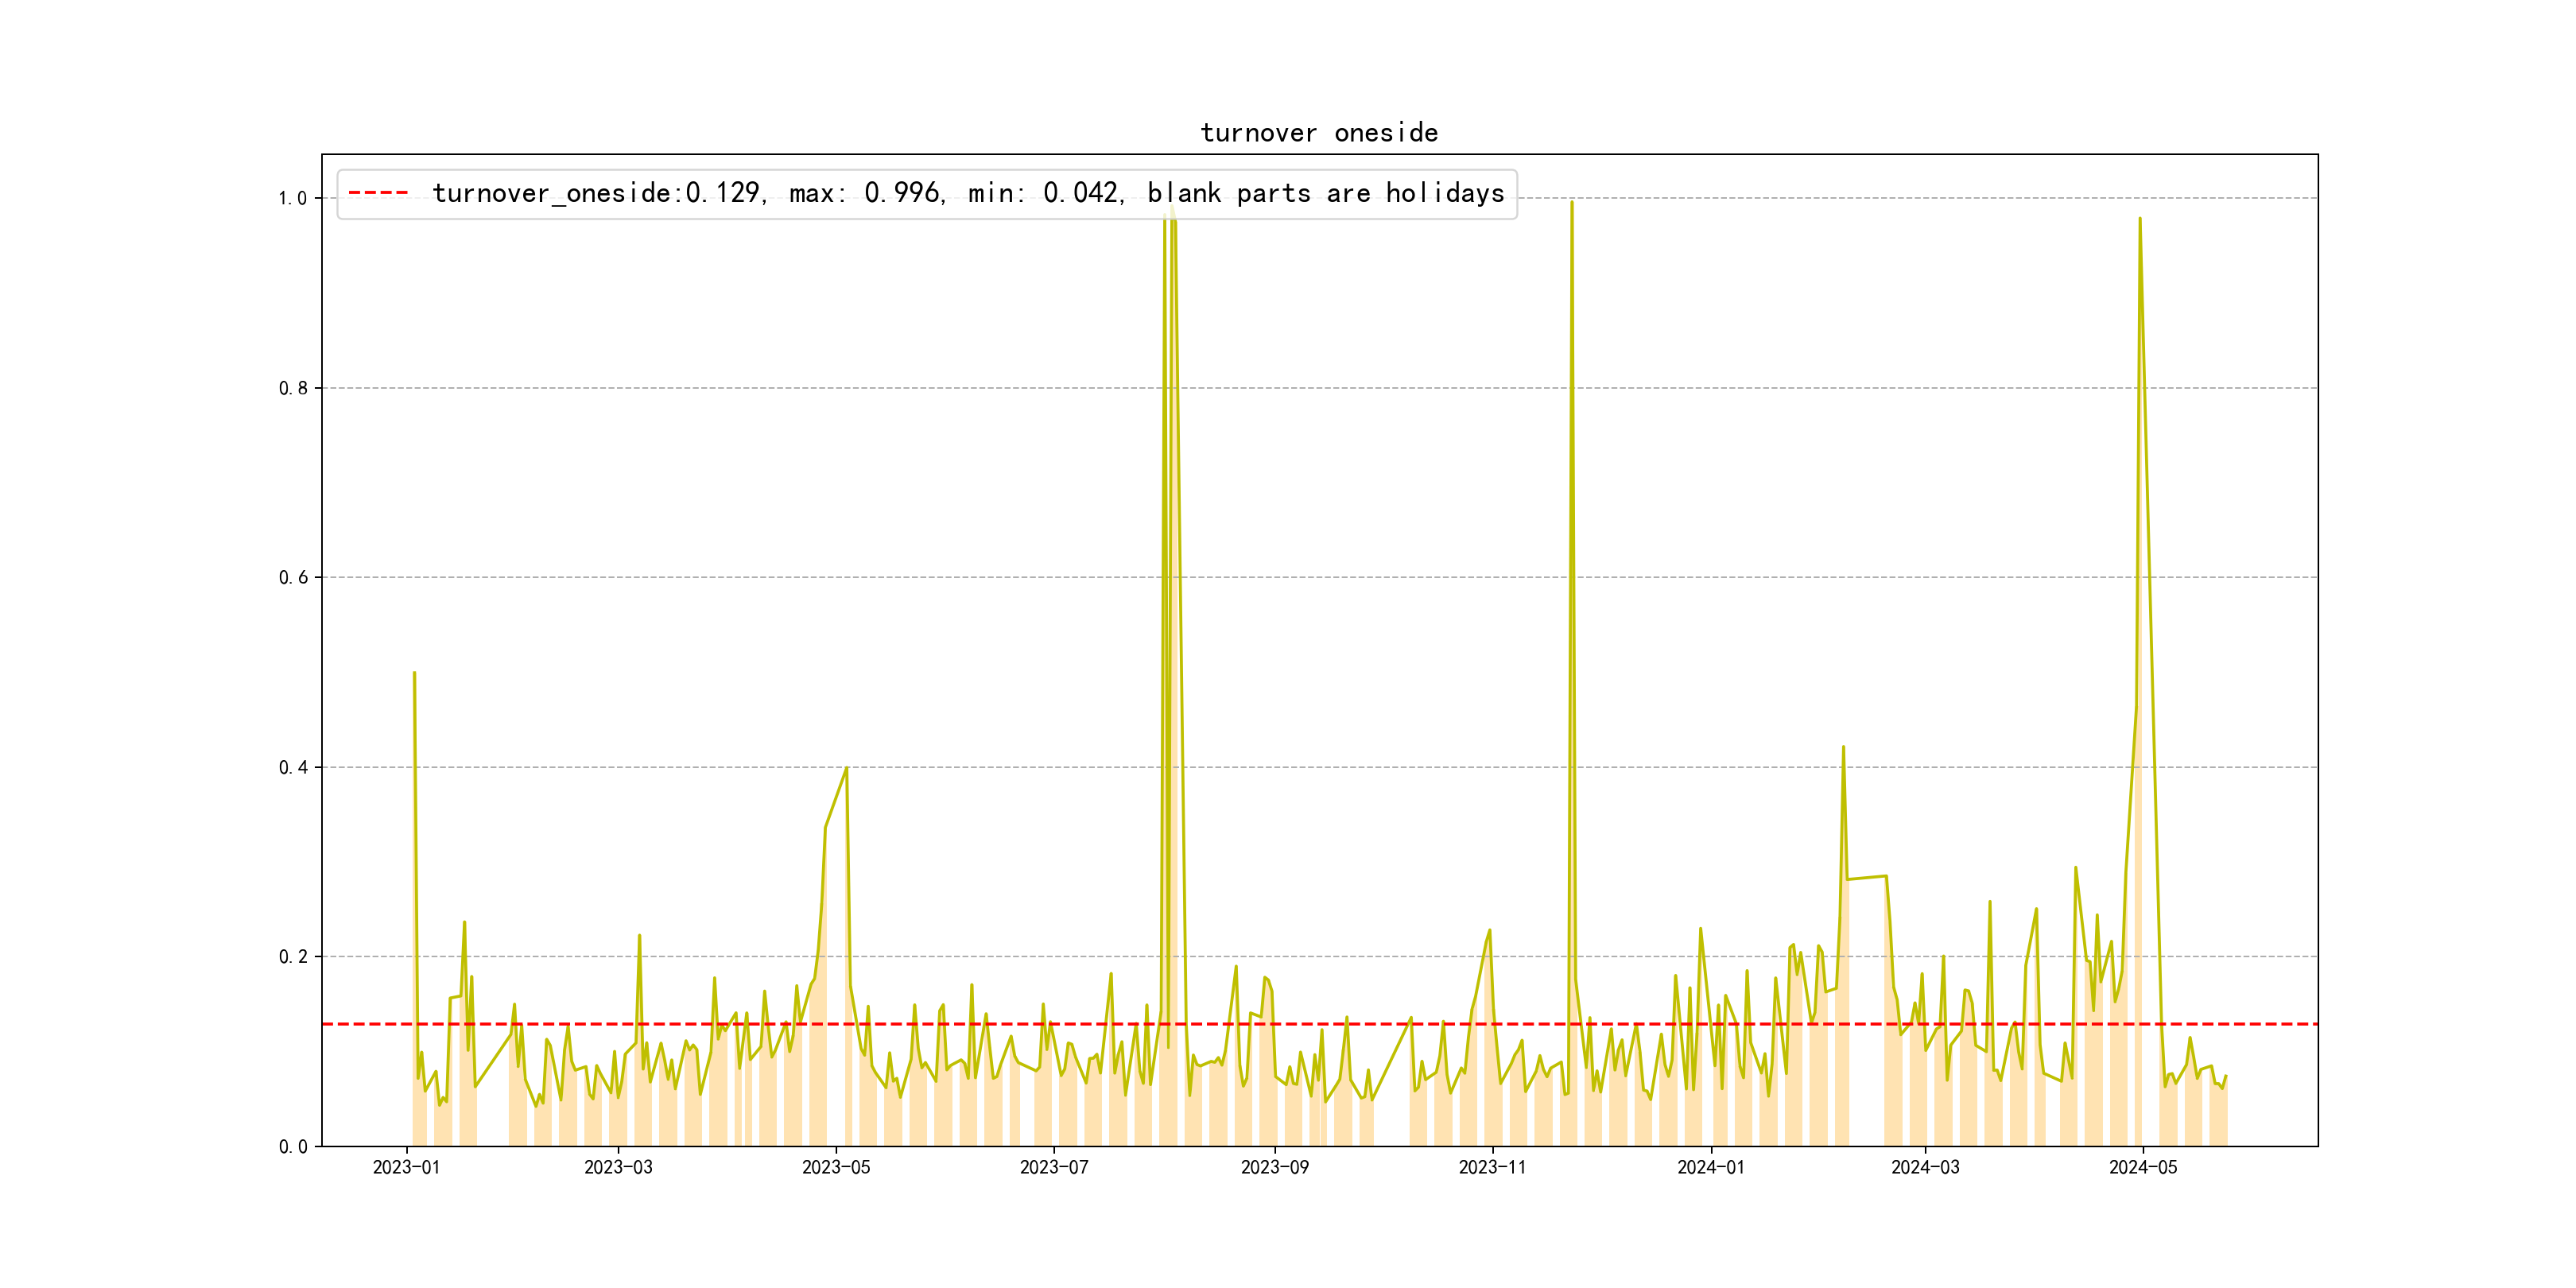2576x1288 pixels.
Task: Click the top of the late April 2024 spike
Action: point(2139,219)
